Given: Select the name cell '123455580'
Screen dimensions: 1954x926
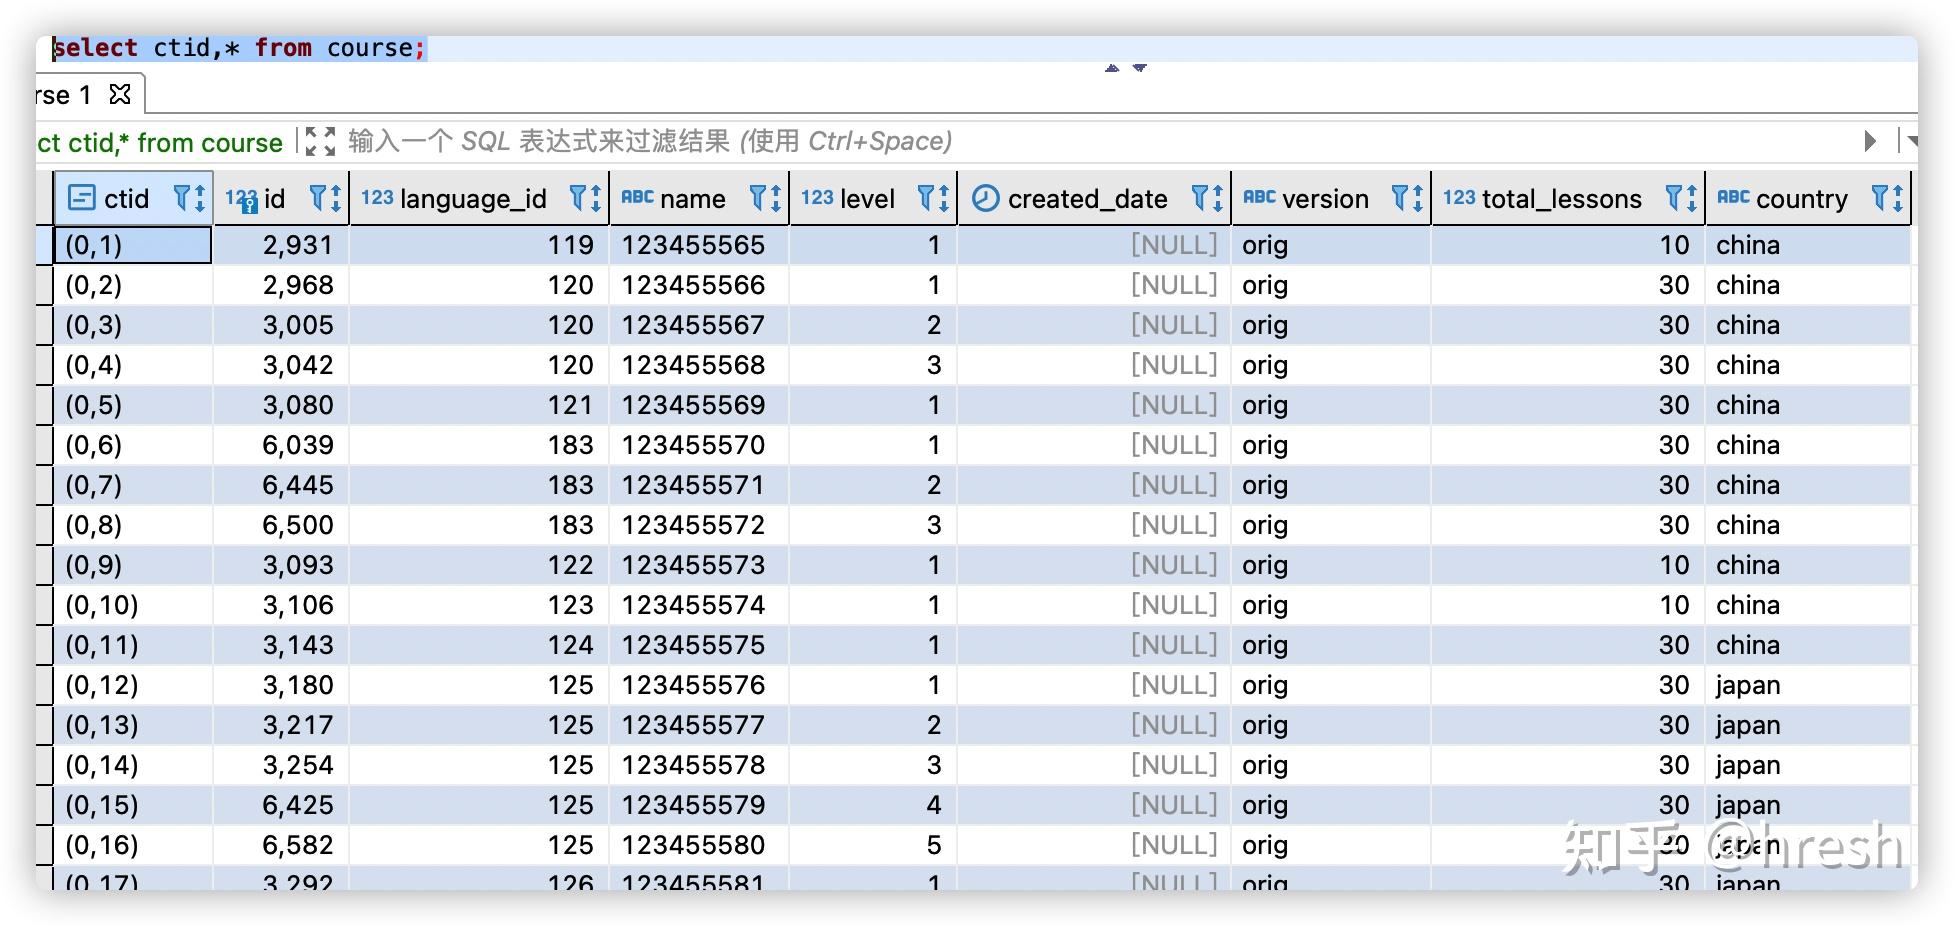Looking at the screenshot, I should 699,845.
